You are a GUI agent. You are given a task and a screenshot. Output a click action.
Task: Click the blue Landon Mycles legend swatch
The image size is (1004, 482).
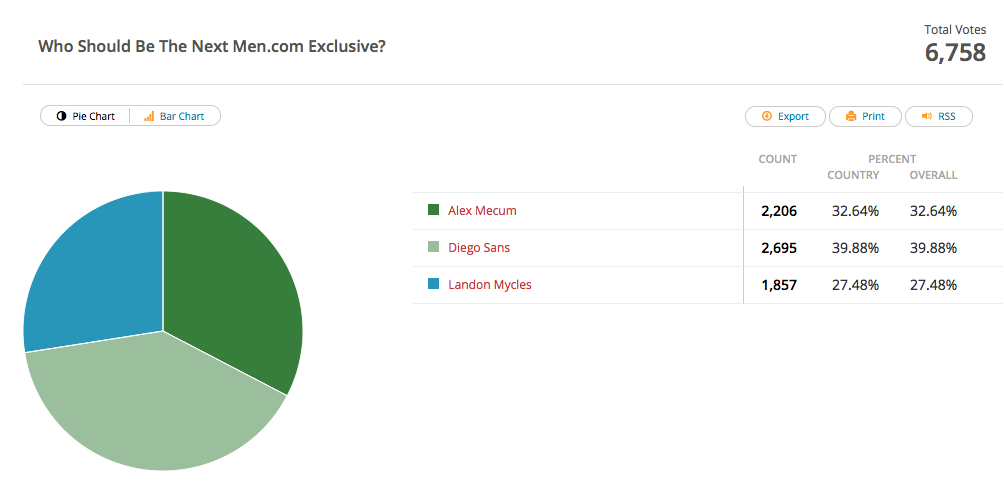point(433,284)
